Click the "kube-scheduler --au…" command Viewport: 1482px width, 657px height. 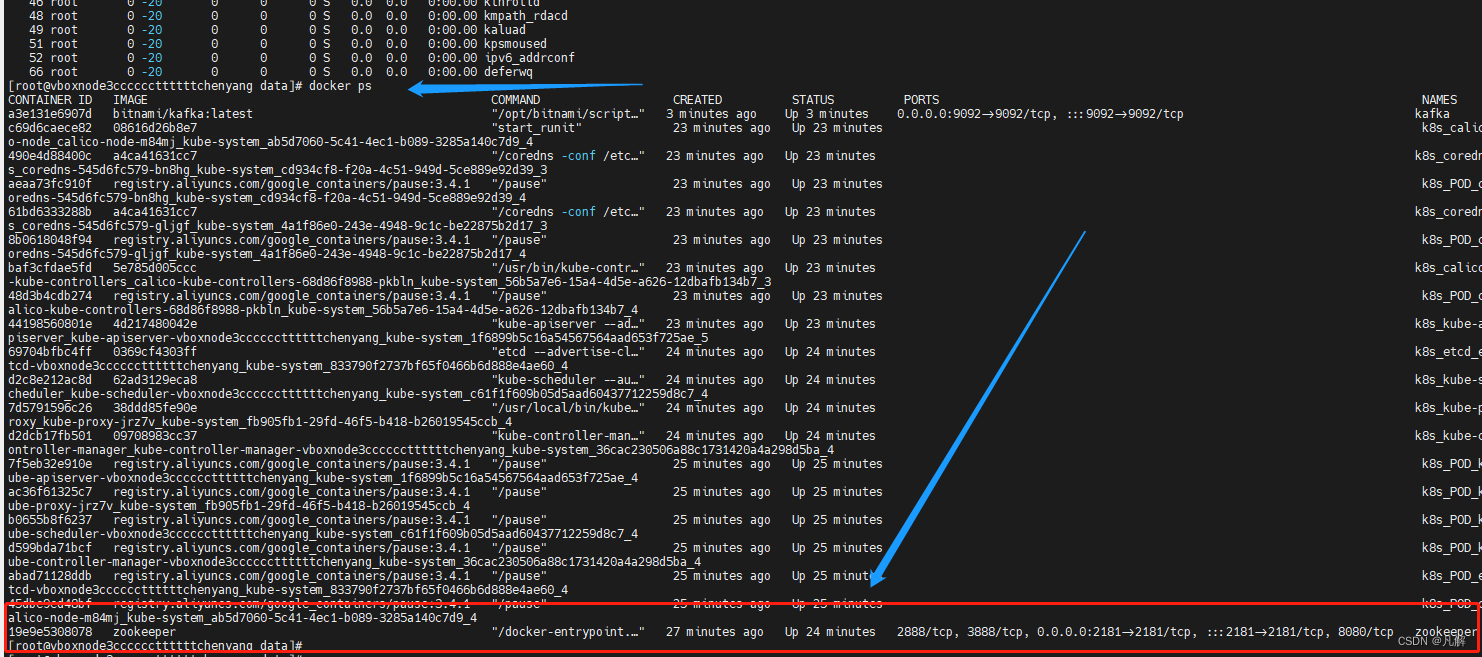(568, 380)
